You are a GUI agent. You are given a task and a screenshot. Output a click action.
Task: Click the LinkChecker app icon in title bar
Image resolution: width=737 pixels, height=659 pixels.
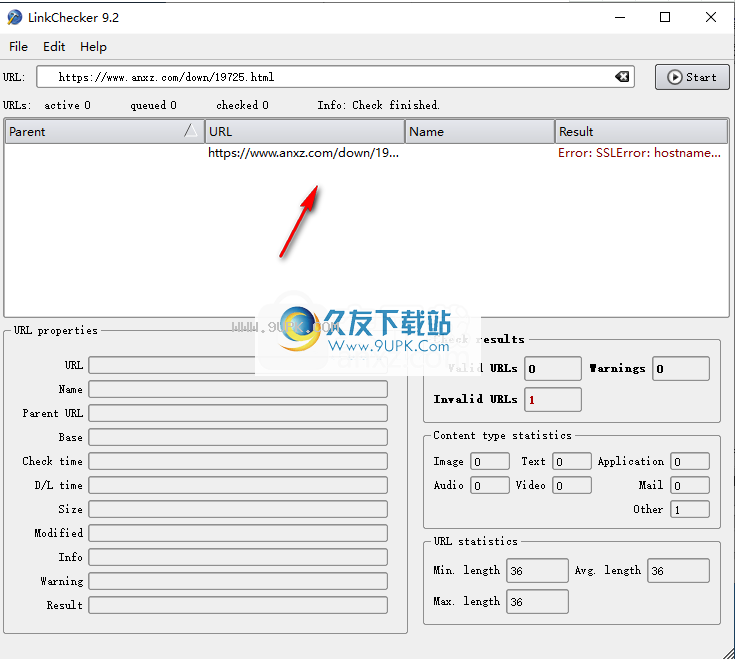coord(14,17)
